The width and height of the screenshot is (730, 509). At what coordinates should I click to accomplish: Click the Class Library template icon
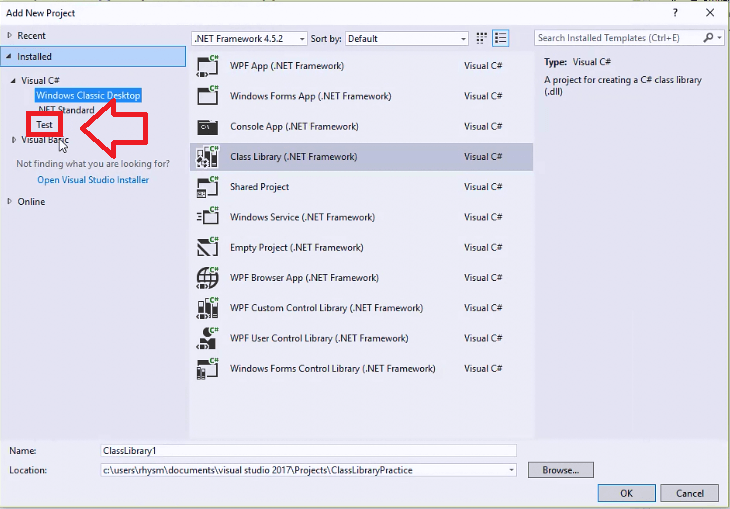tap(208, 157)
